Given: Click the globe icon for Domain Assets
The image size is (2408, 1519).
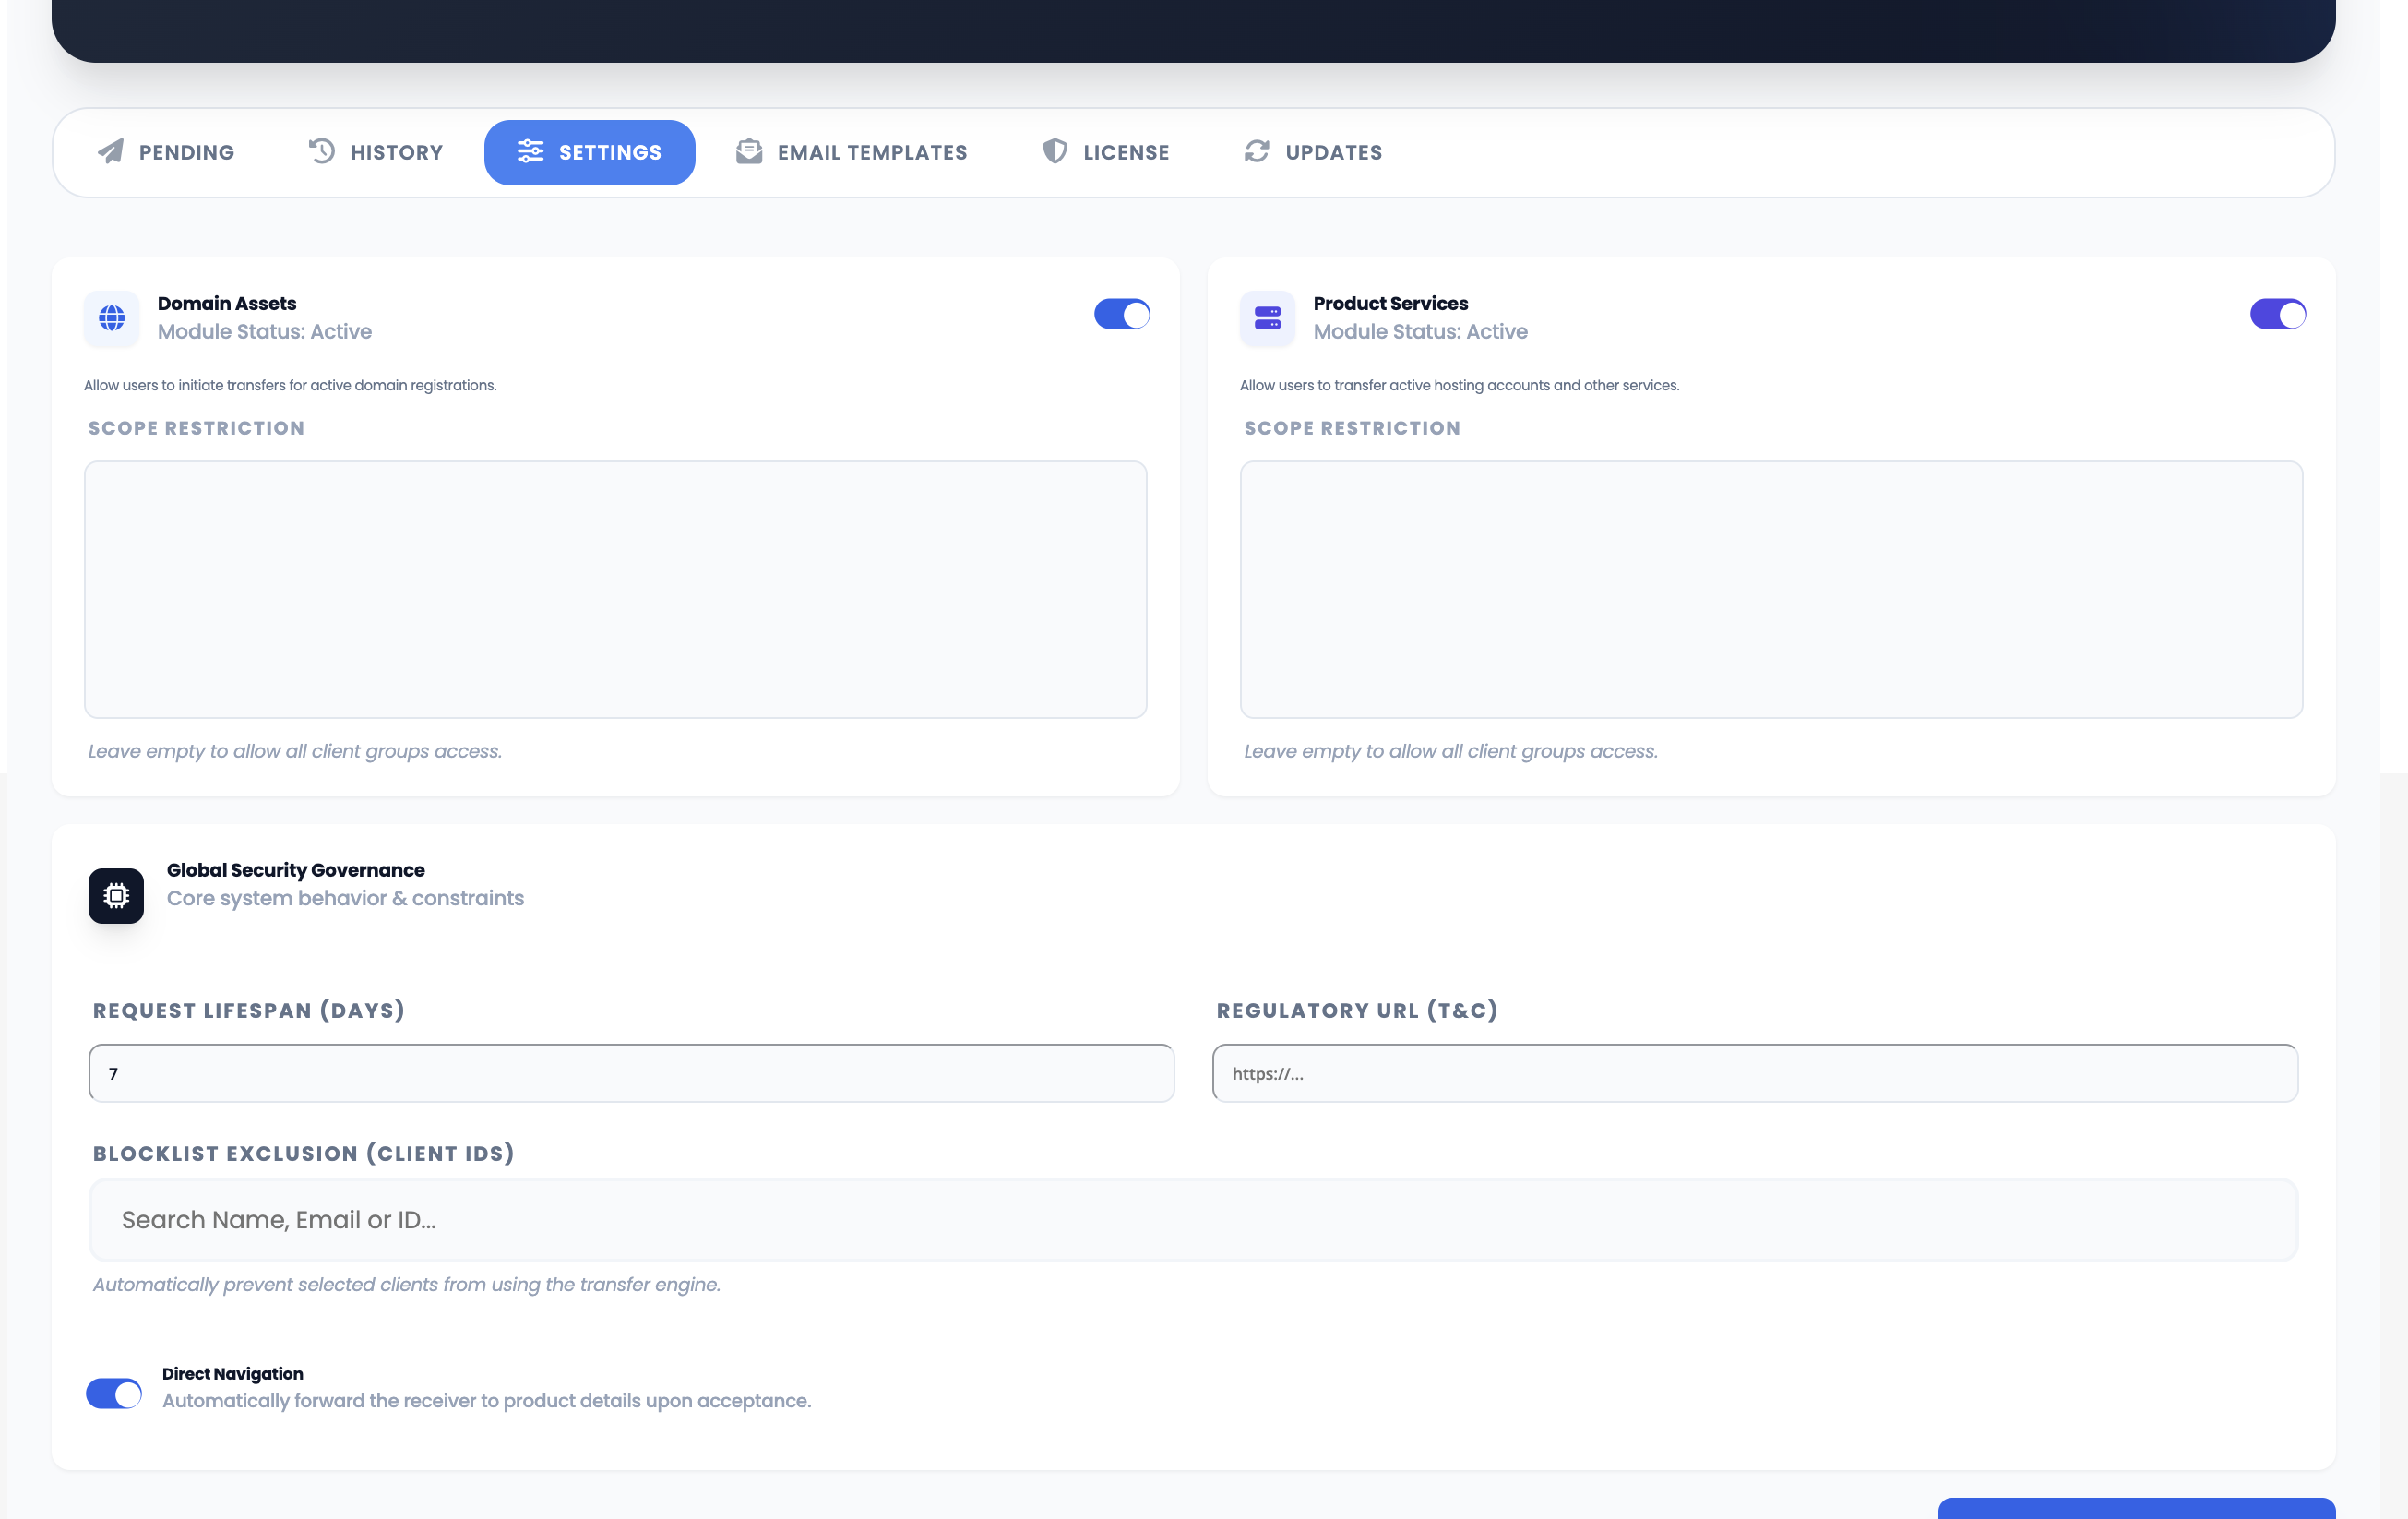Looking at the screenshot, I should tap(111, 319).
